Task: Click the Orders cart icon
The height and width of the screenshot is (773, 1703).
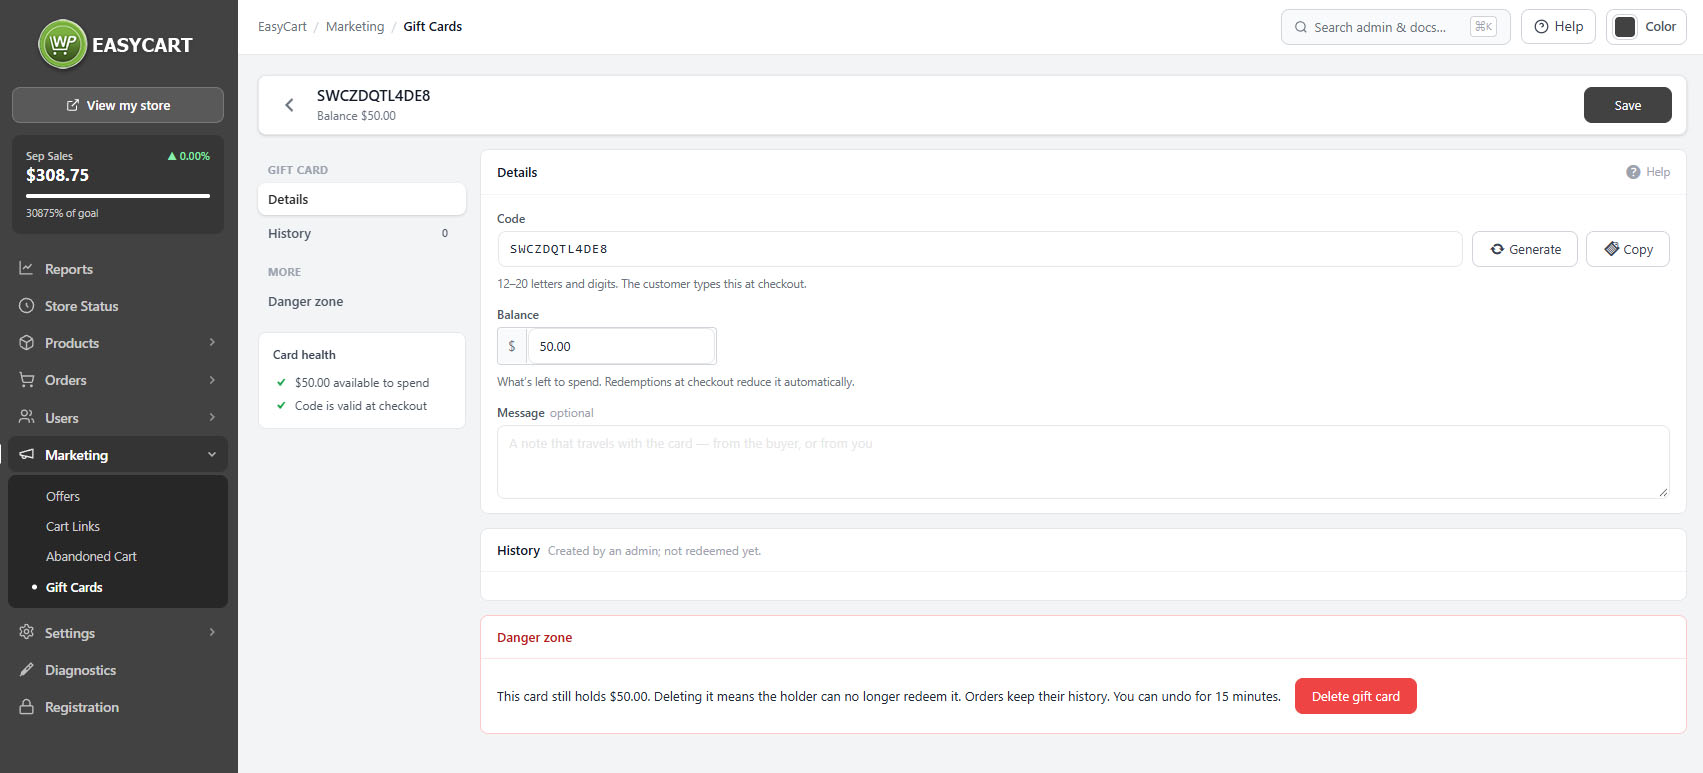Action: pos(27,380)
